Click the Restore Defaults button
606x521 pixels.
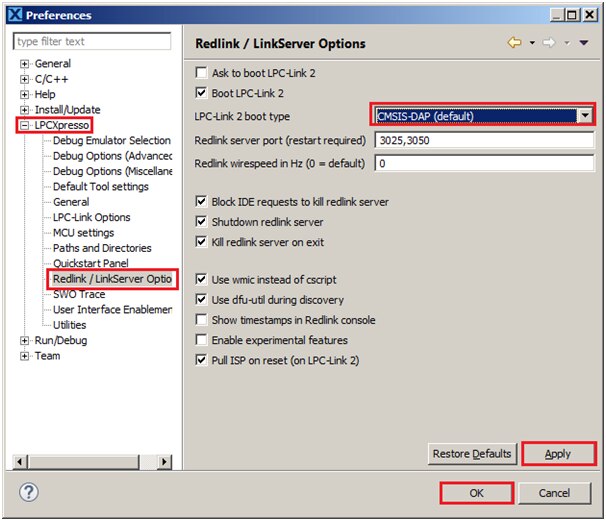472,454
